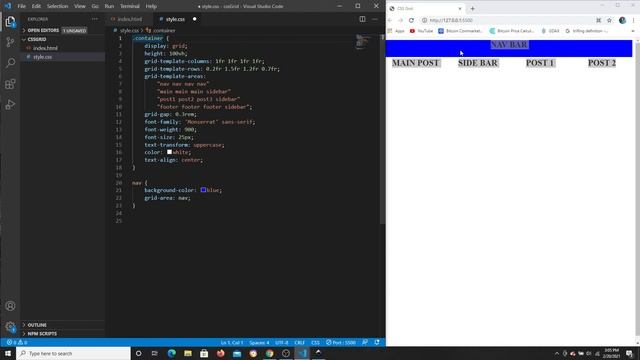Open Chrome profile avatar
Screen dimensions: 640x360
622,20
